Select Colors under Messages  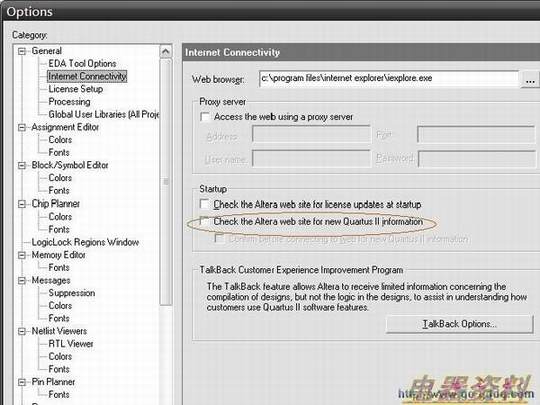[x=60, y=306]
